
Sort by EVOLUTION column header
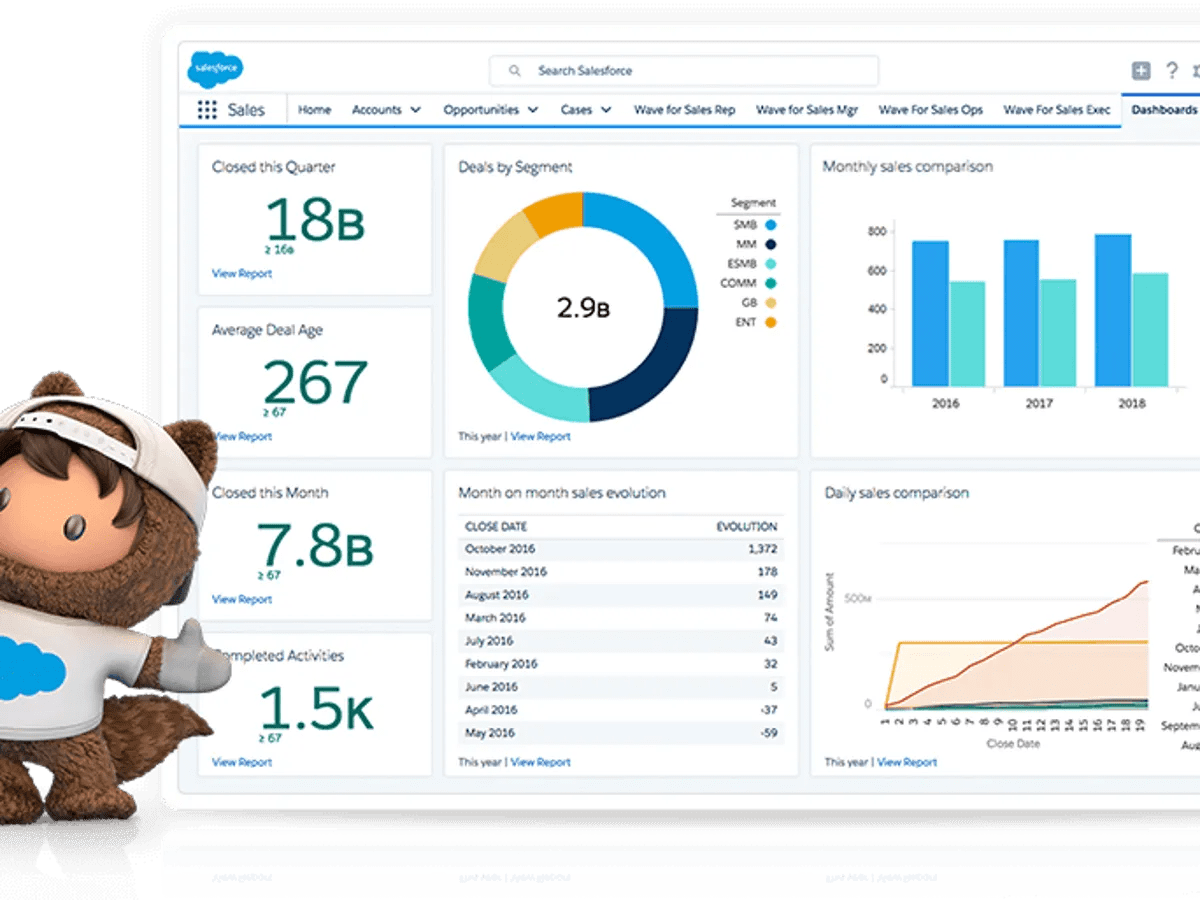pyautogui.click(x=747, y=526)
